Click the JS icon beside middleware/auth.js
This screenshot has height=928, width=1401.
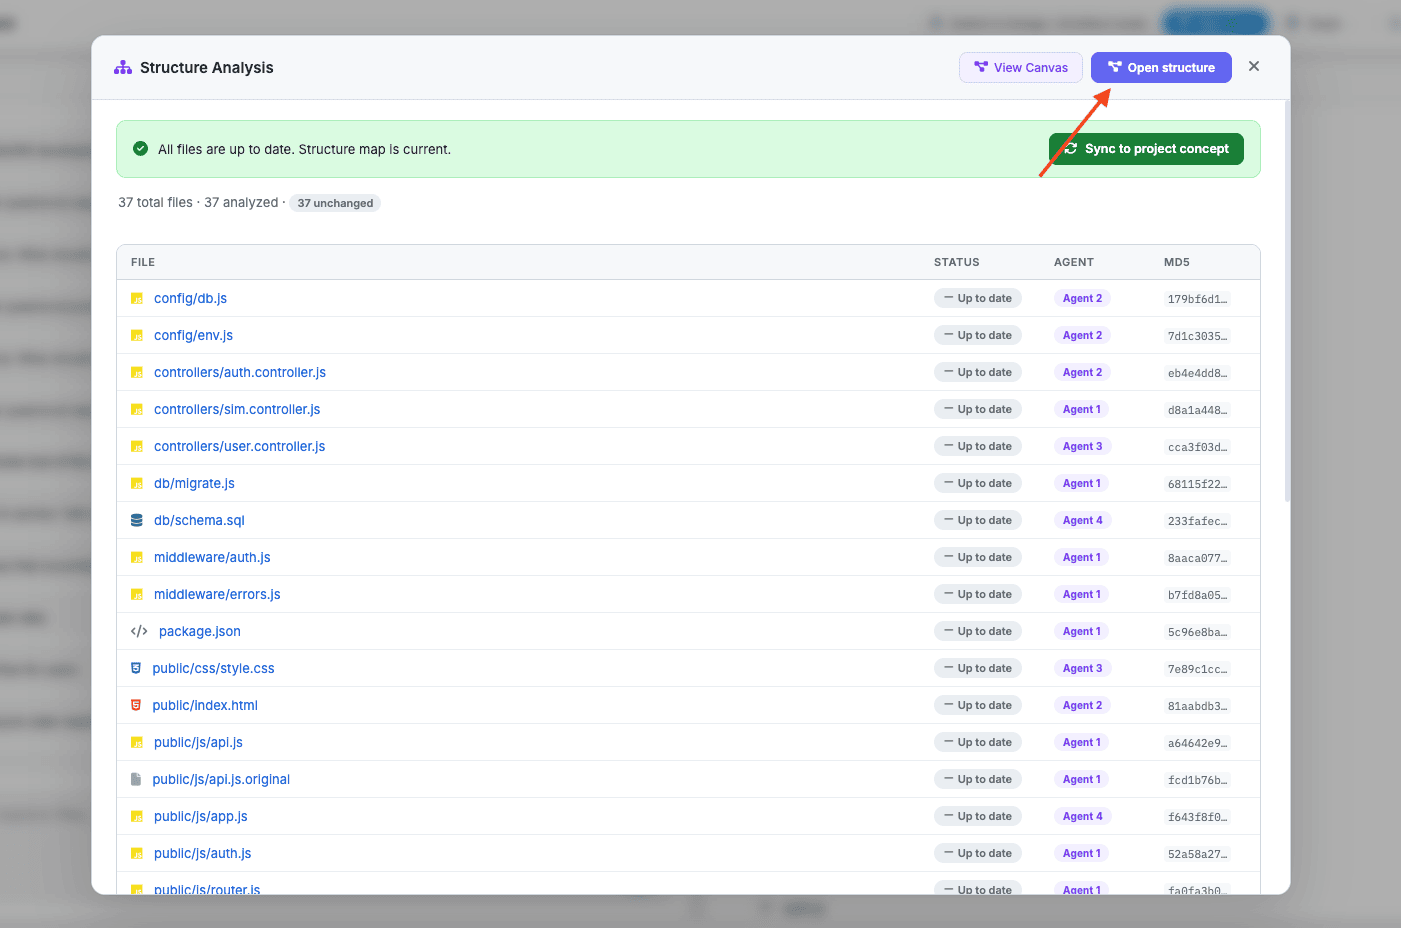137,558
